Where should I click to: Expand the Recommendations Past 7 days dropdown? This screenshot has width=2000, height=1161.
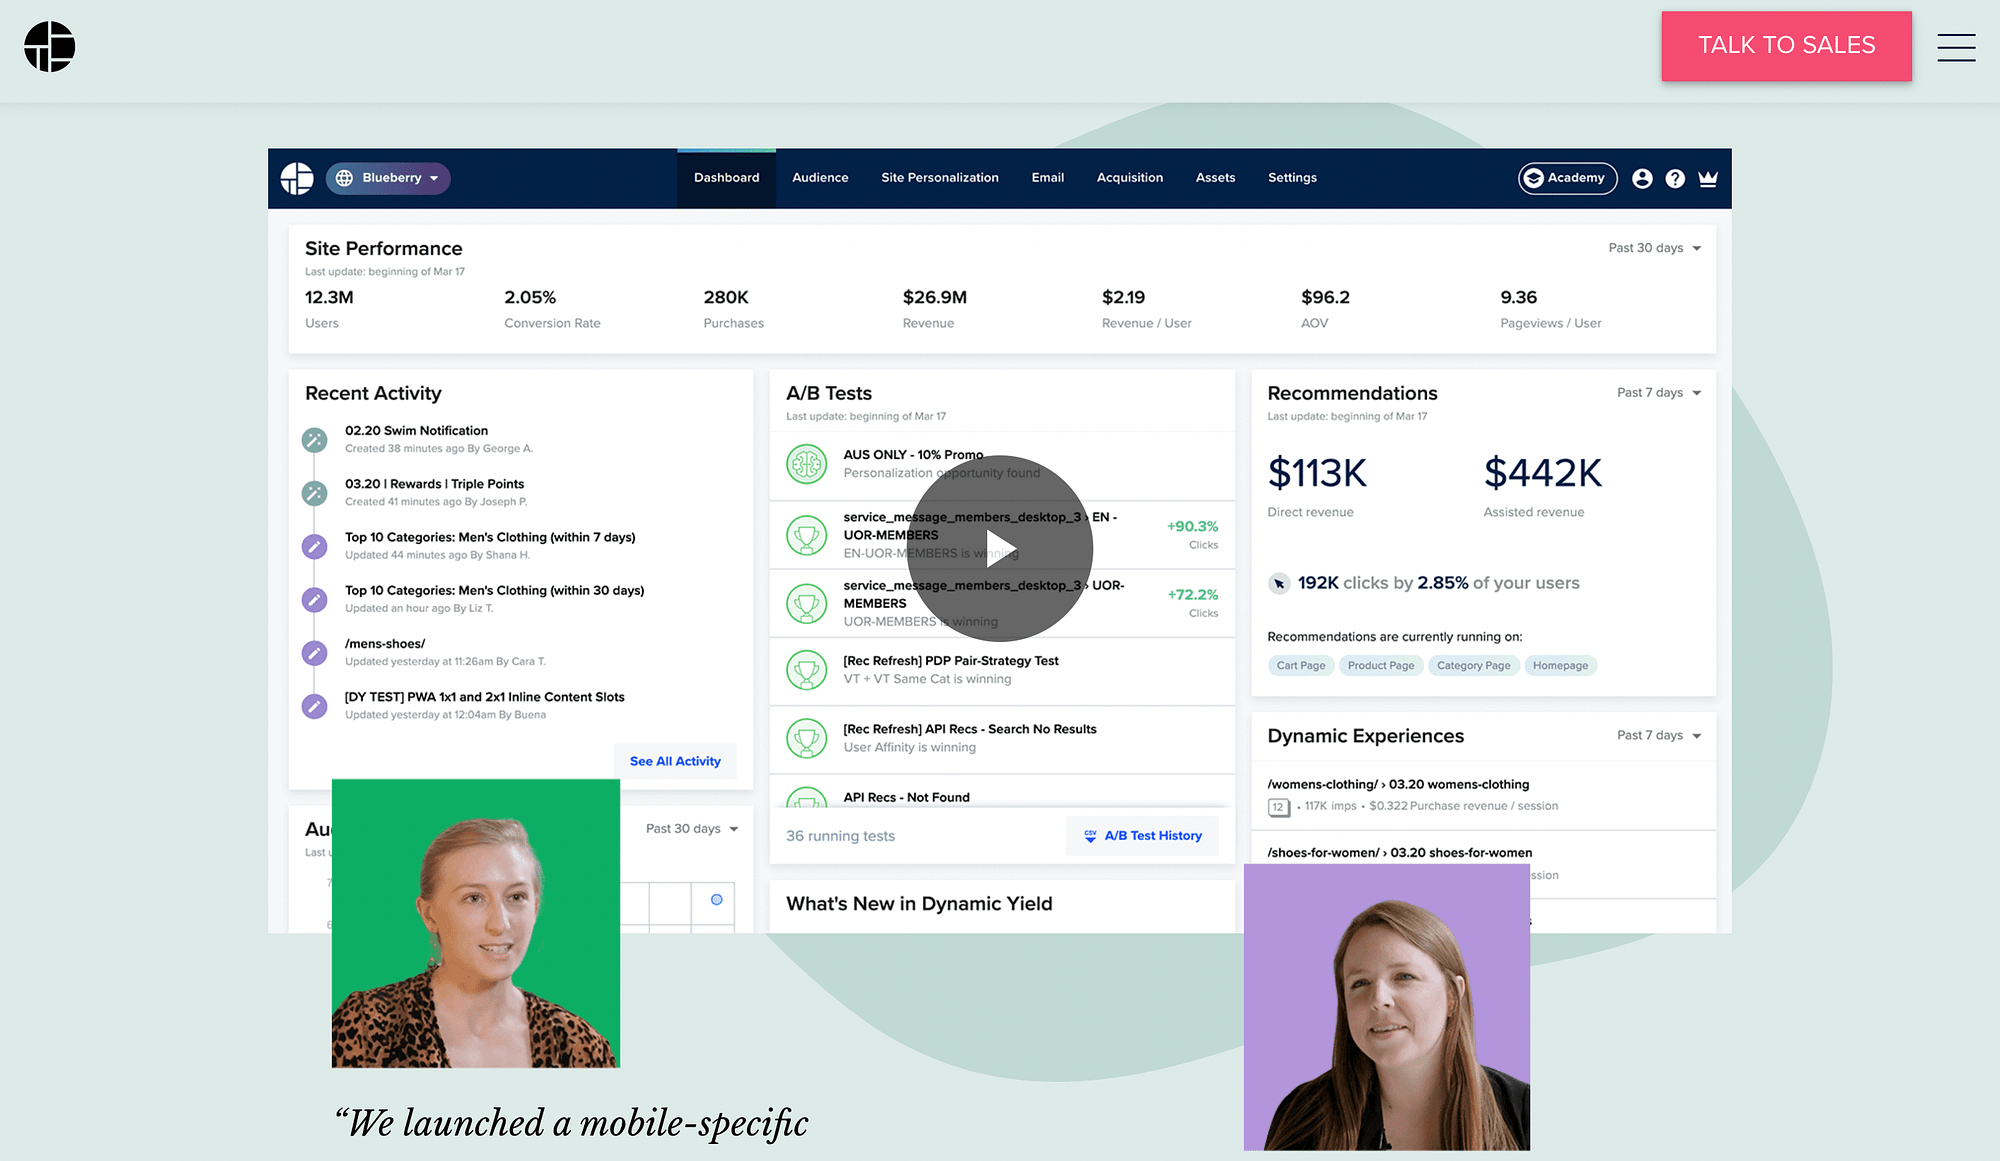[1659, 393]
